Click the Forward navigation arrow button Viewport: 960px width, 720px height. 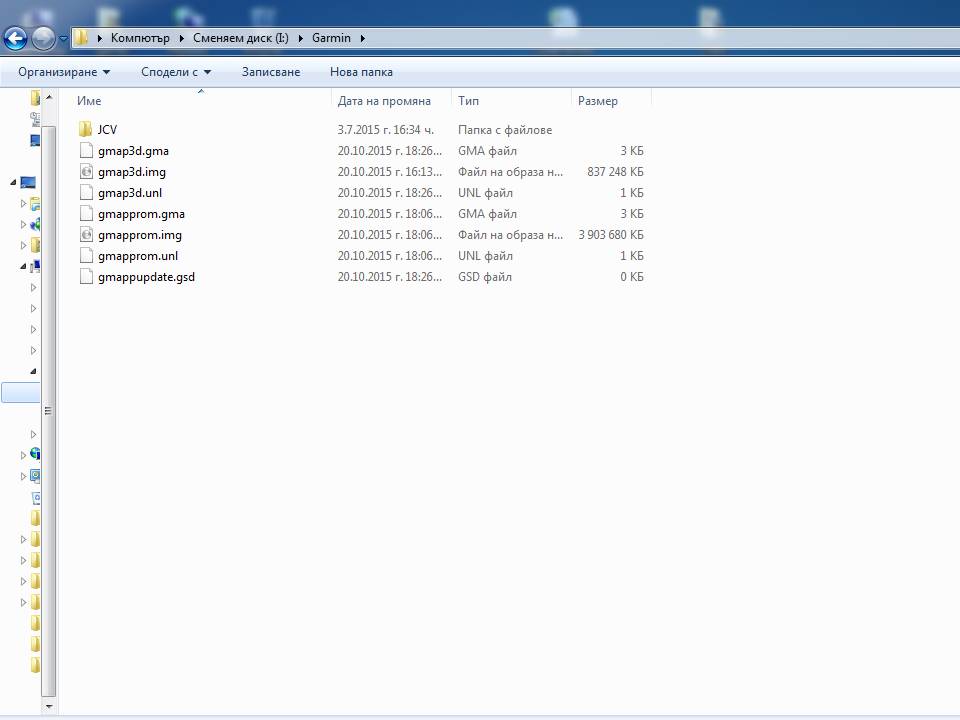pos(43,39)
